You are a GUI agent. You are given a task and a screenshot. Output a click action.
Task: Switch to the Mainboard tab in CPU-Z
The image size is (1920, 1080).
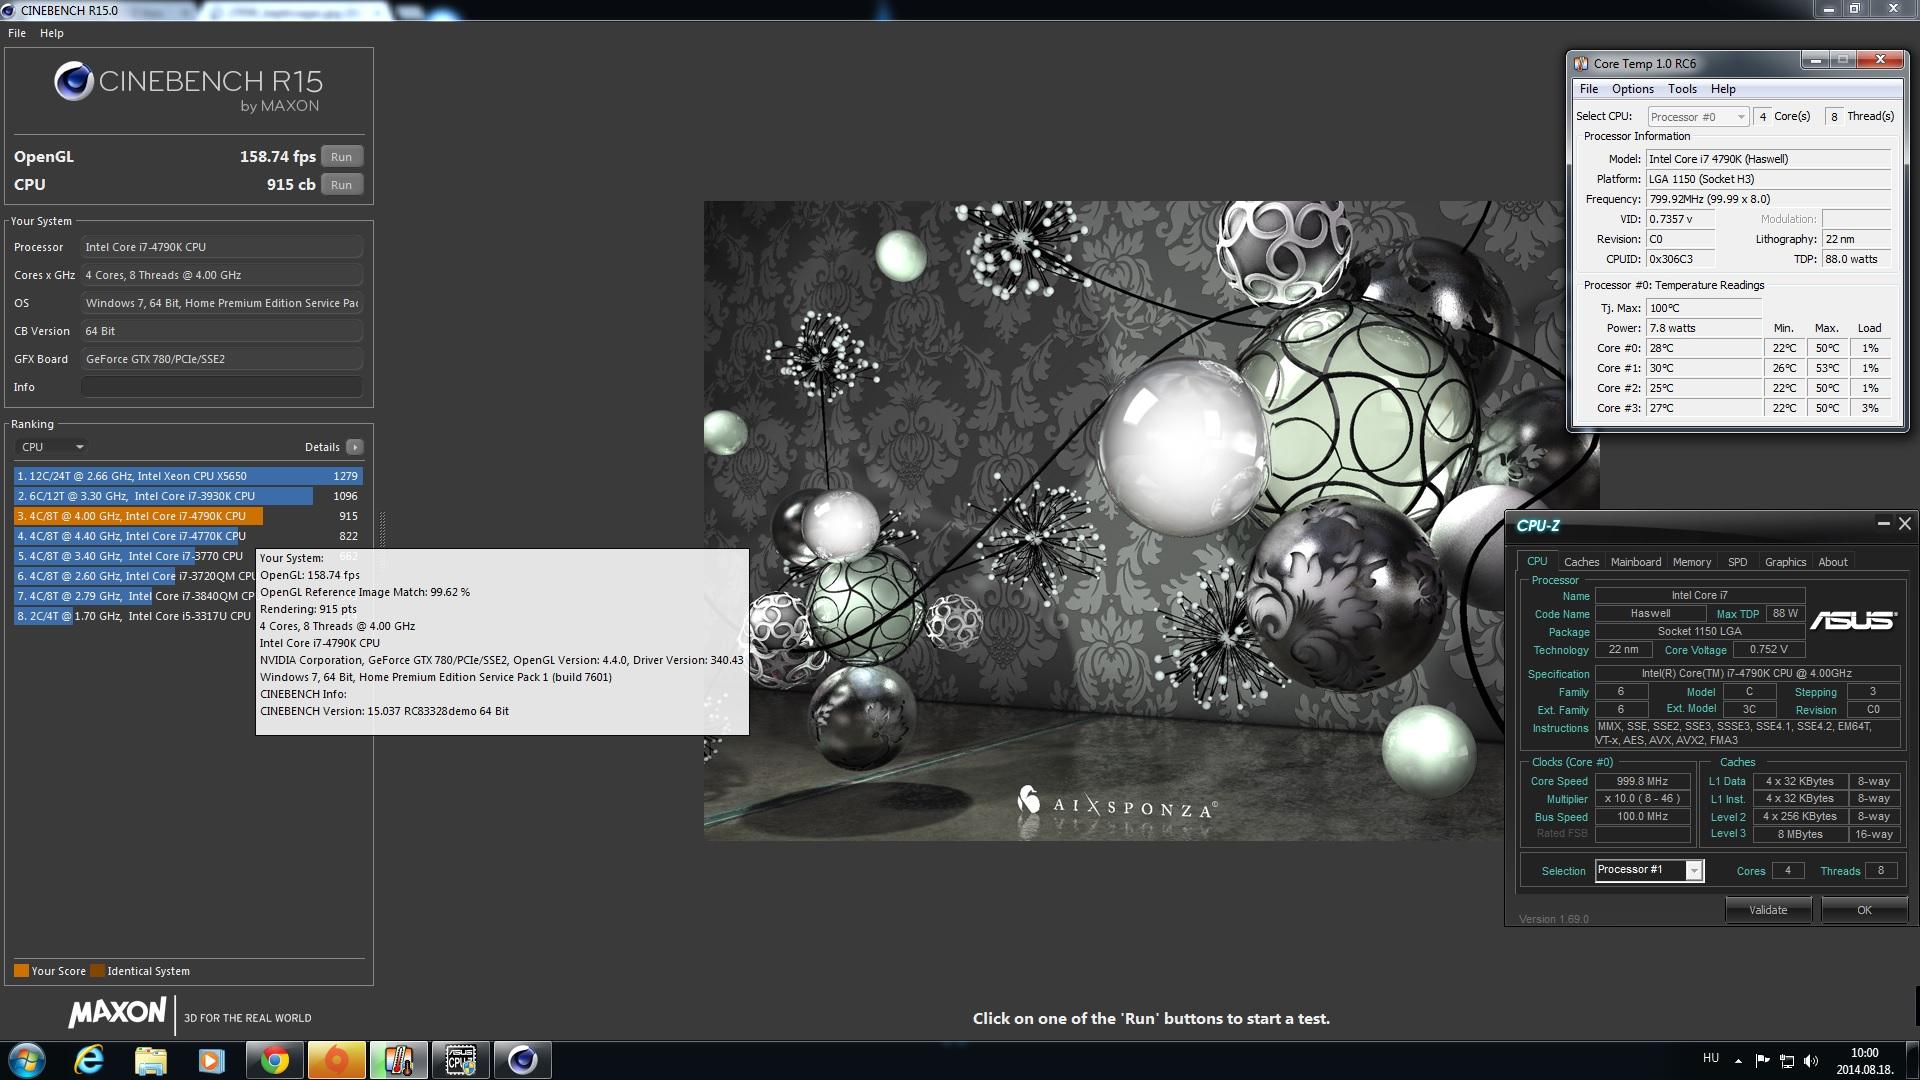tap(1636, 562)
